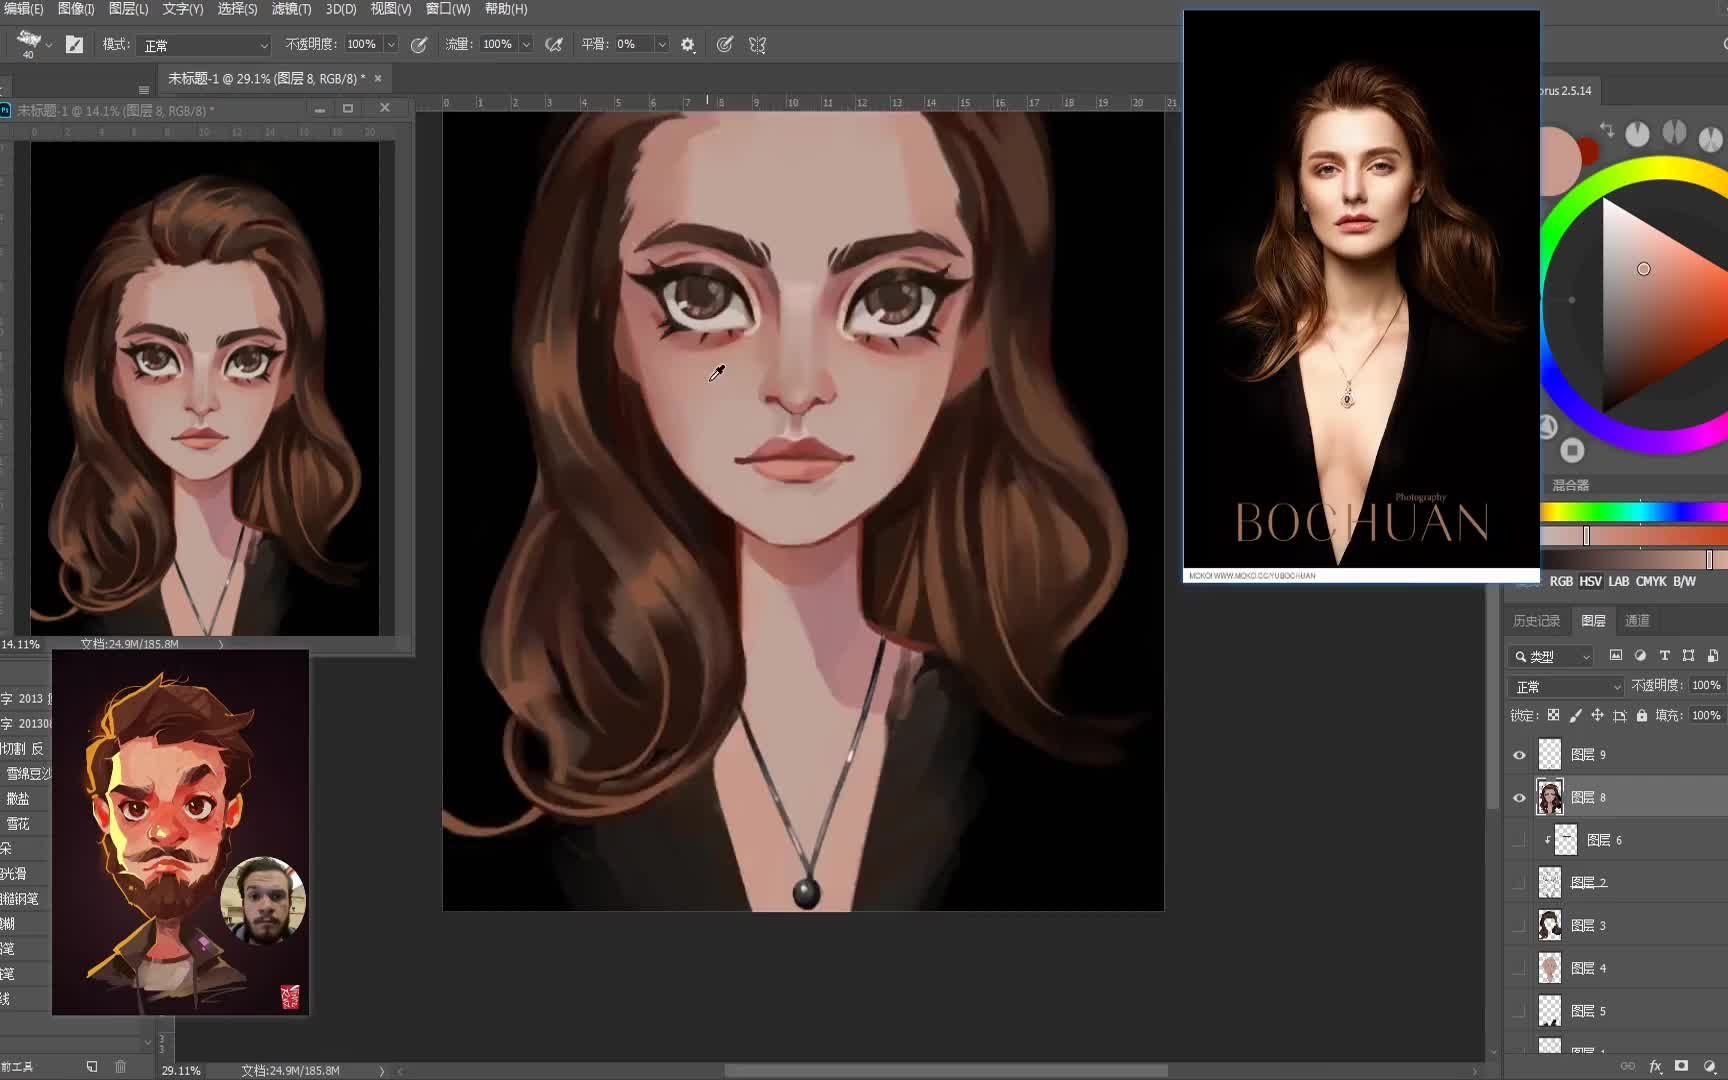1728x1080 pixels.
Task: Filter layers by pixel image icon
Action: click(1615, 656)
